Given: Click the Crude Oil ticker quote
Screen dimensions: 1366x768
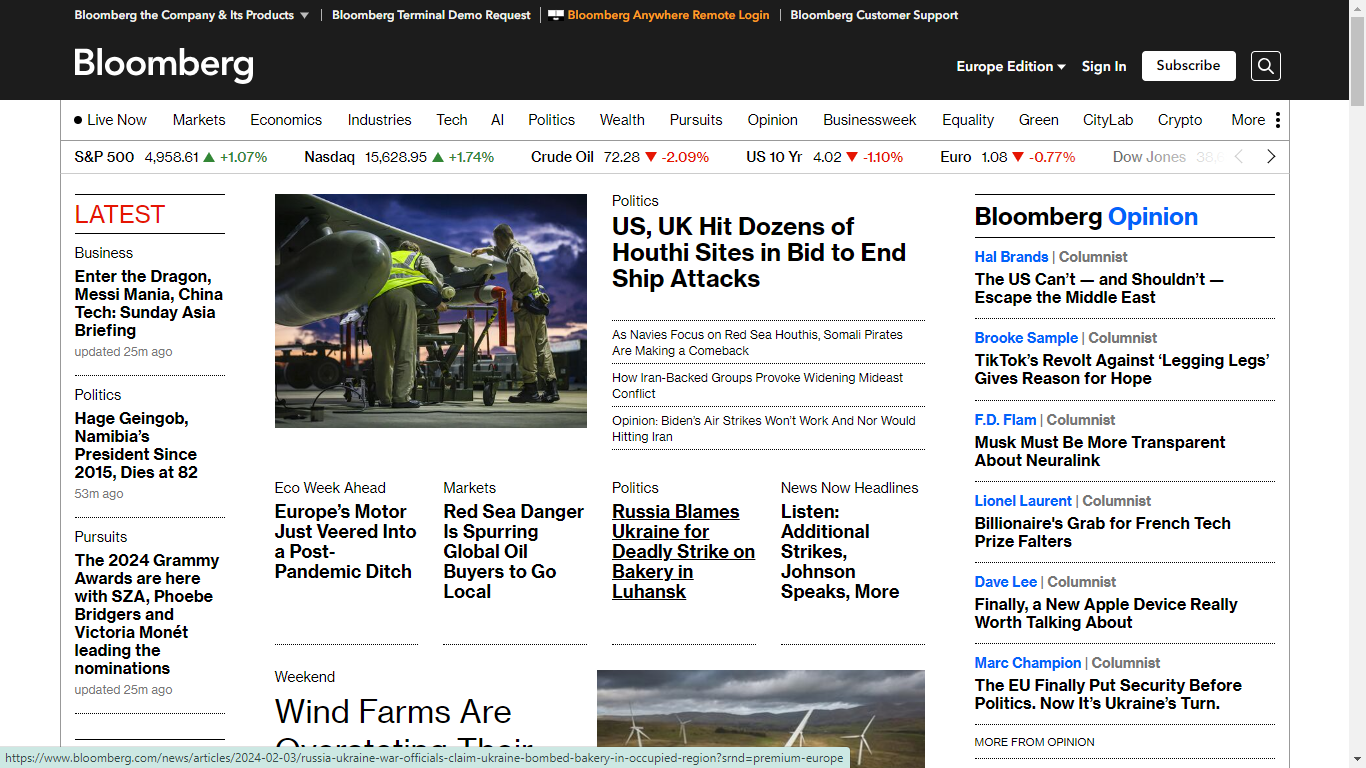Looking at the screenshot, I should (x=620, y=157).
